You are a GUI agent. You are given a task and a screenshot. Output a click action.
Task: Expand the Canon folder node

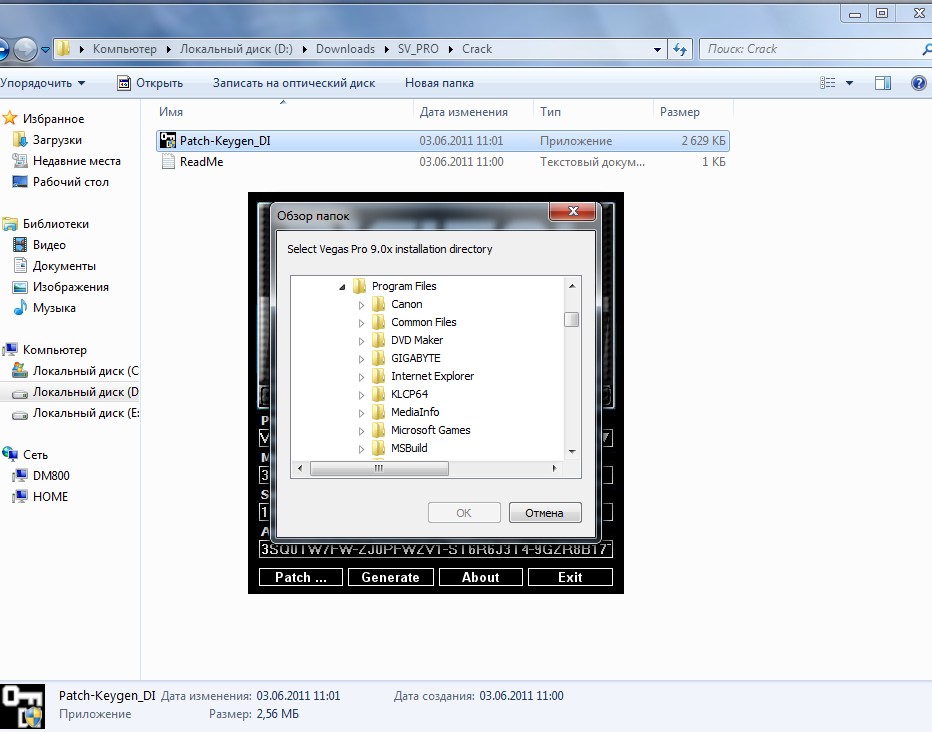click(361, 305)
